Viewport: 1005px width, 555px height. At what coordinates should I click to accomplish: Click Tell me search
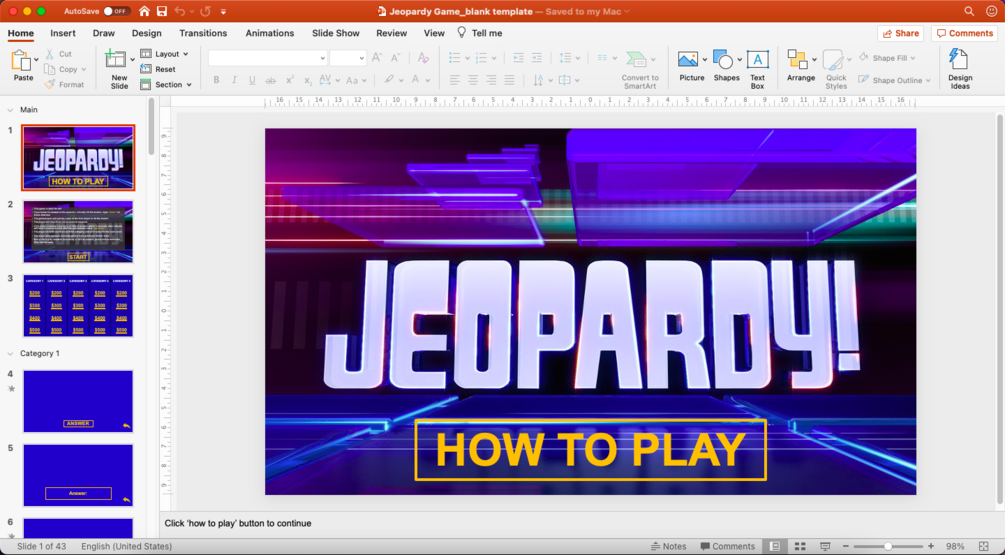click(x=480, y=33)
